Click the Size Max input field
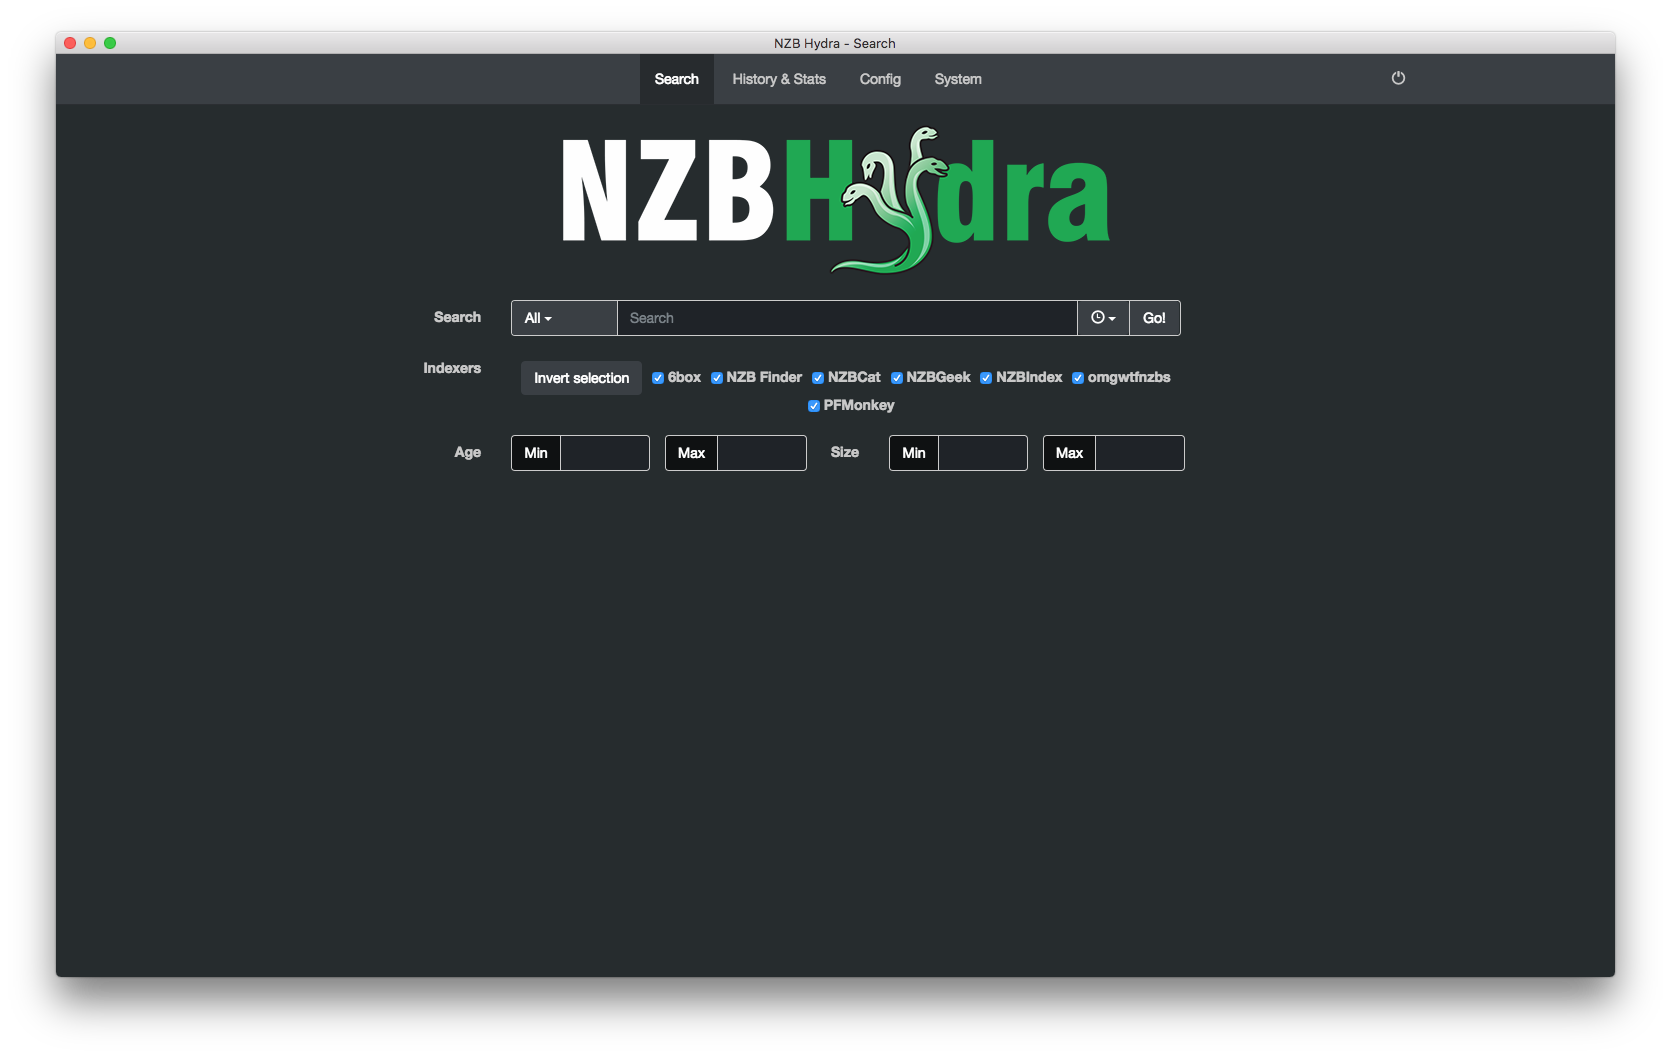 tap(1140, 453)
